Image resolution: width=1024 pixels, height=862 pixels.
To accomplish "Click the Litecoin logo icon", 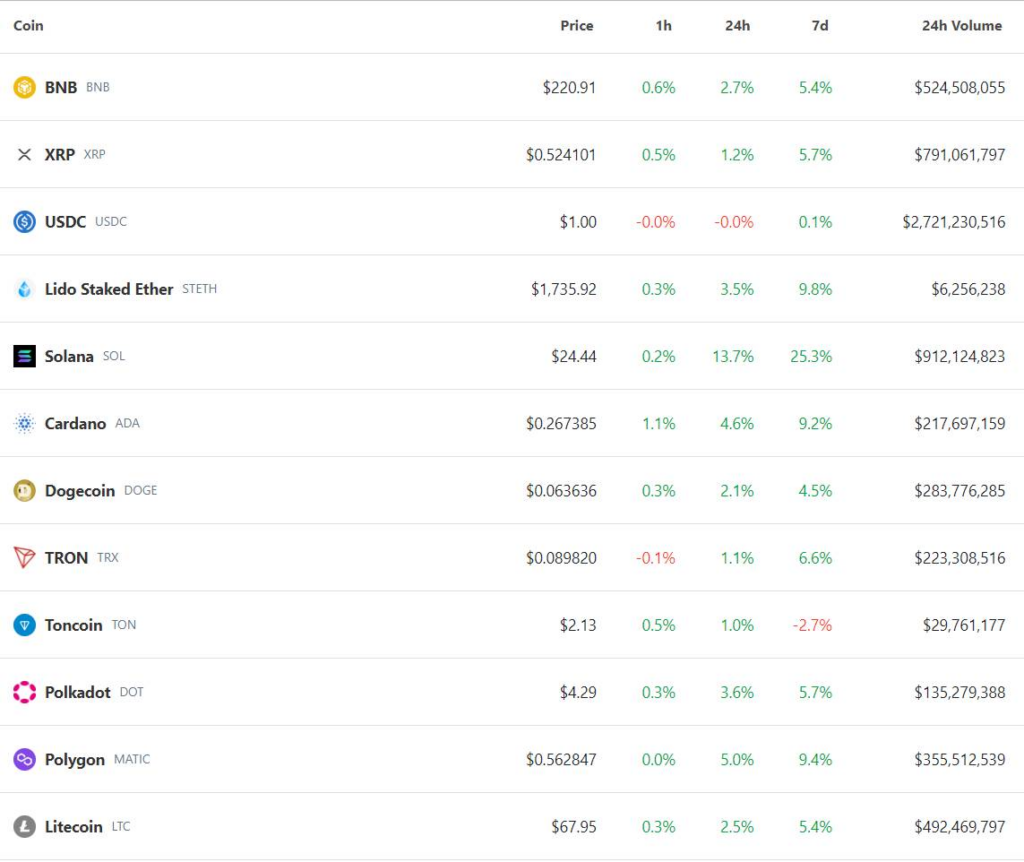I will pos(24,827).
